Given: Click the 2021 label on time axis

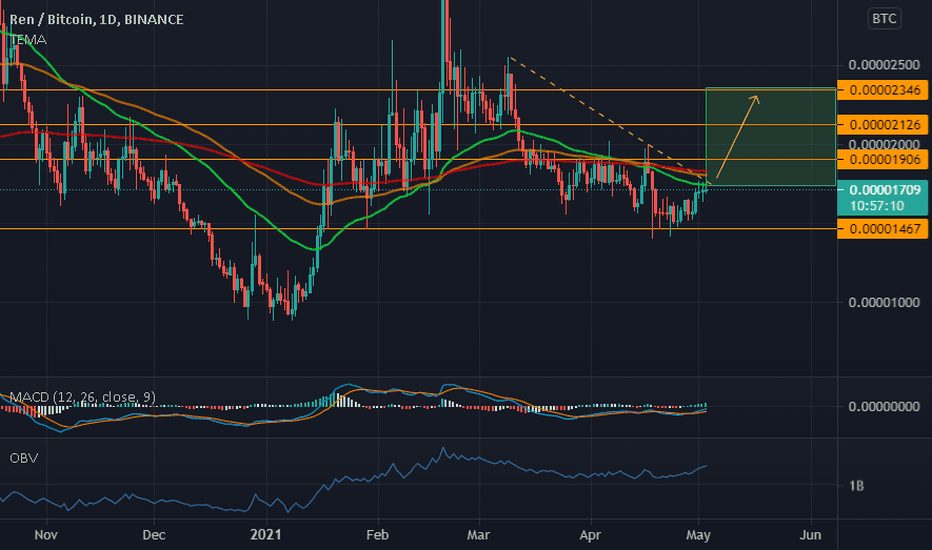Looking at the screenshot, I should [266, 535].
